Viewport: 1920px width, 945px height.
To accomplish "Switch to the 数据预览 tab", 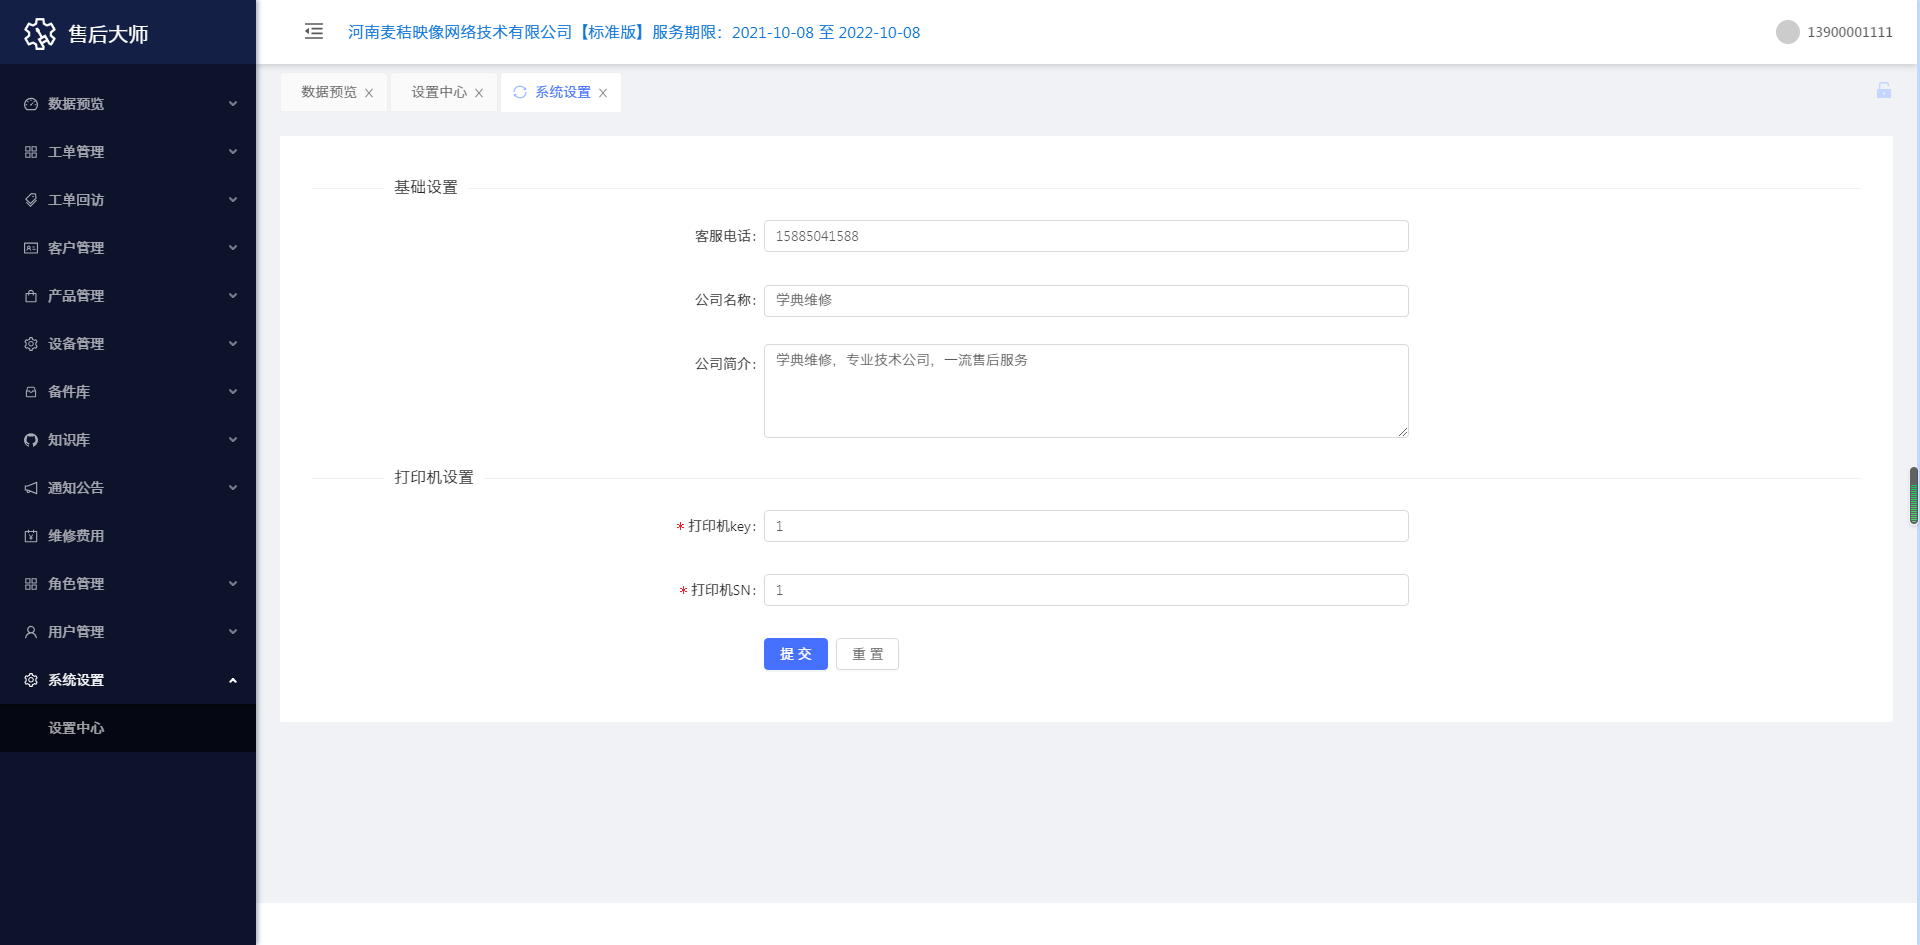I will 327,92.
